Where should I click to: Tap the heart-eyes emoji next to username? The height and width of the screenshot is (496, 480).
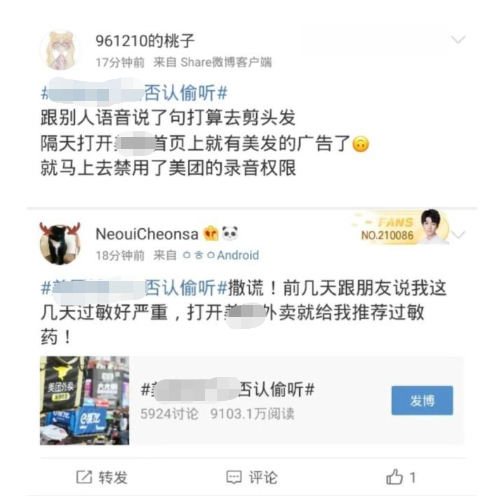[x=211, y=233]
